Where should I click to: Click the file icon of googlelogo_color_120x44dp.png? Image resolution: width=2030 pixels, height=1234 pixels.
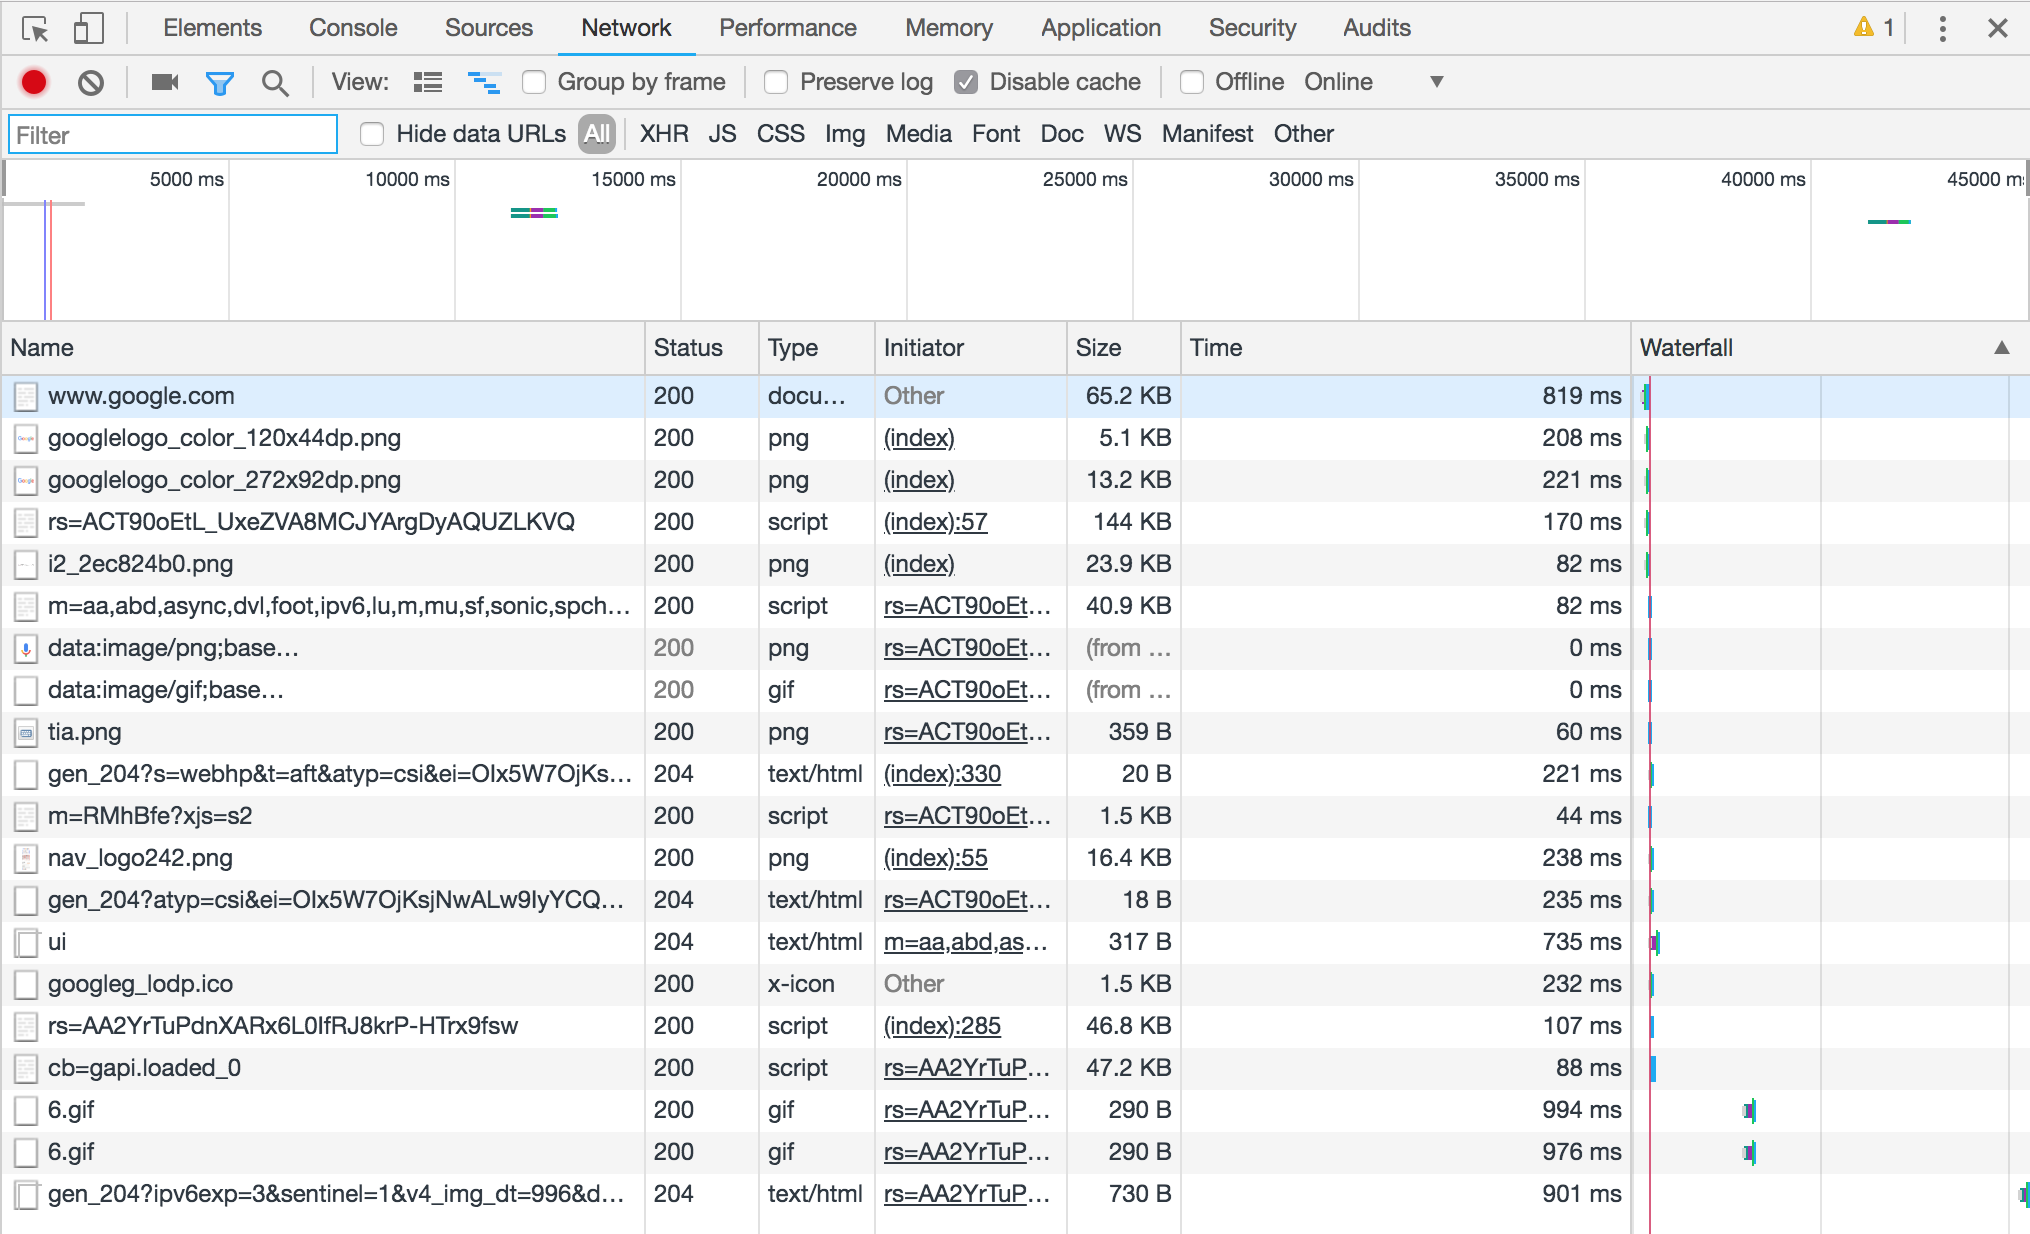tap(26, 438)
